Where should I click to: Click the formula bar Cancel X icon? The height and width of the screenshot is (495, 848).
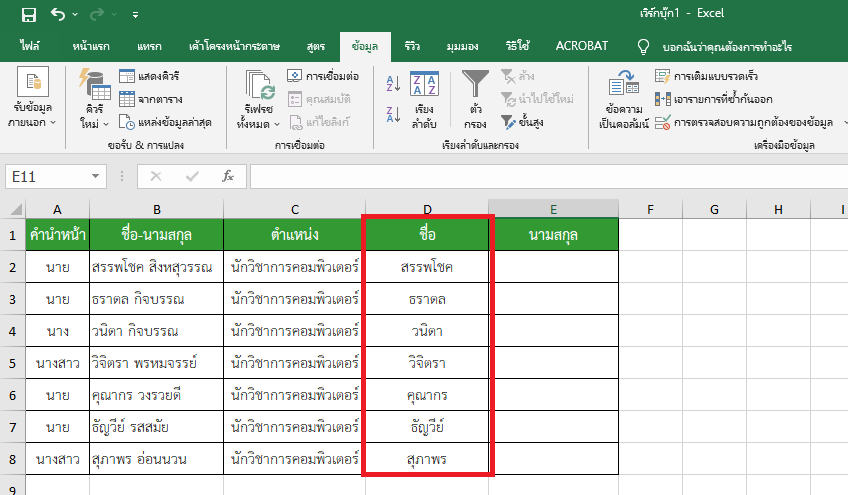(156, 176)
